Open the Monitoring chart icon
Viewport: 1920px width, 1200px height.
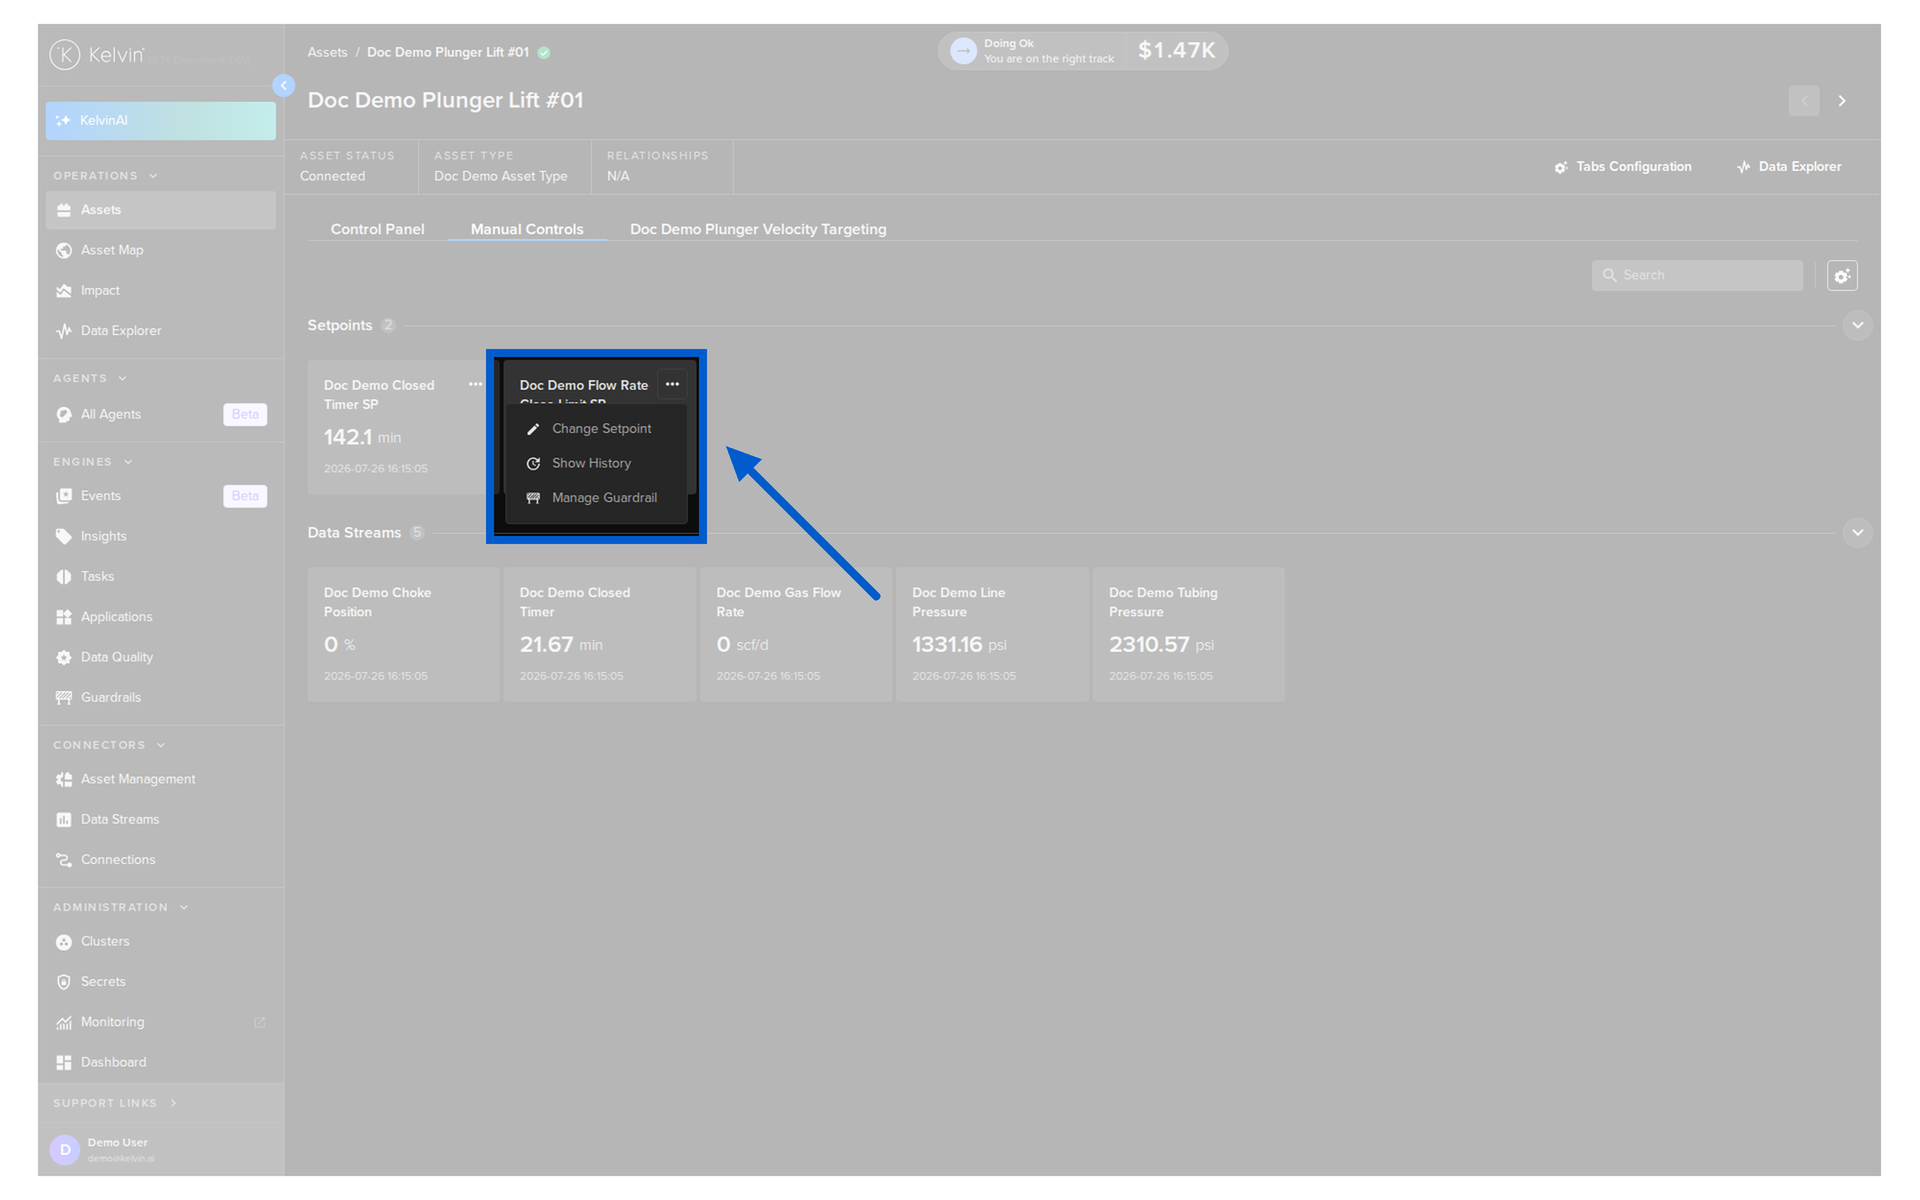coord(64,1023)
